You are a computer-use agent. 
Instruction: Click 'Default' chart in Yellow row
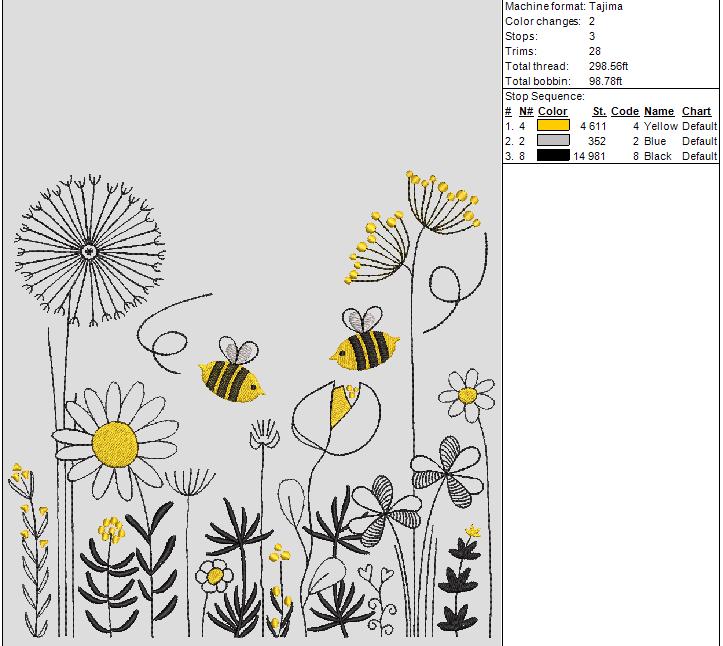click(x=699, y=126)
